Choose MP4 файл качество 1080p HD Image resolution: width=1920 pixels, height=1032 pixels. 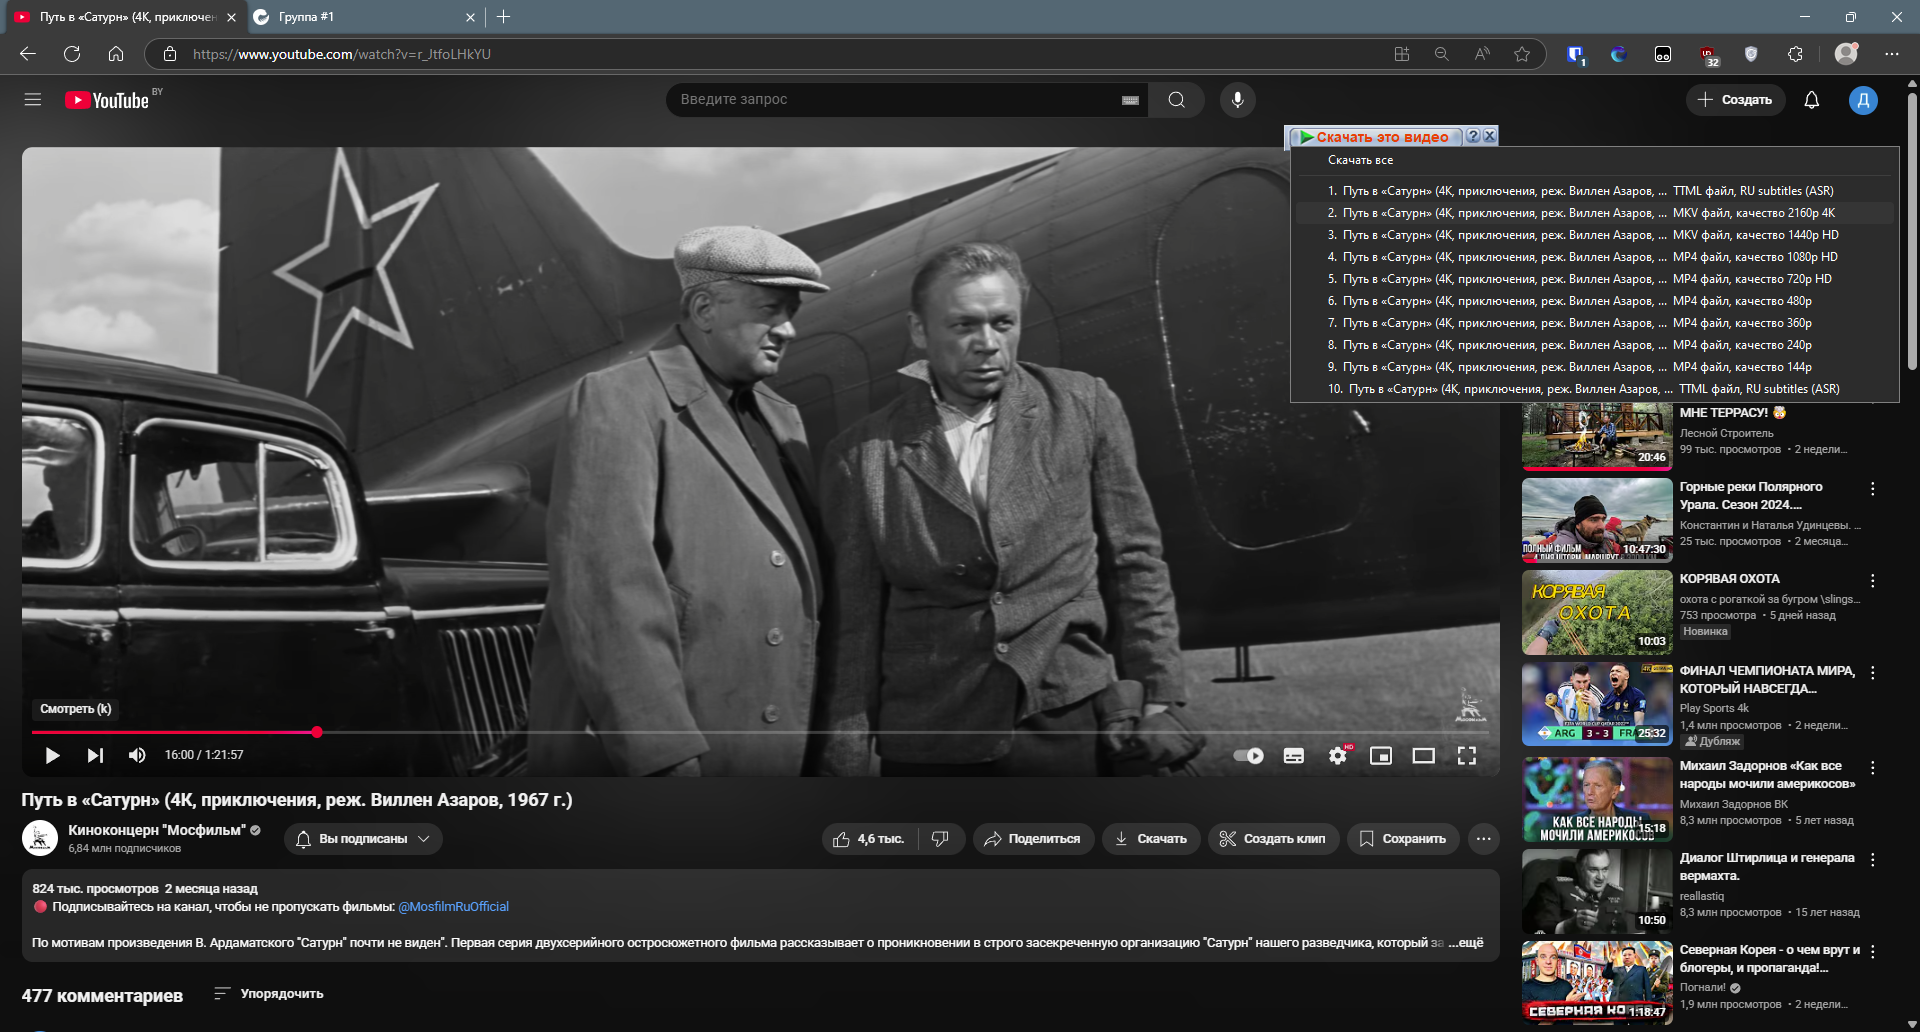(1595, 257)
